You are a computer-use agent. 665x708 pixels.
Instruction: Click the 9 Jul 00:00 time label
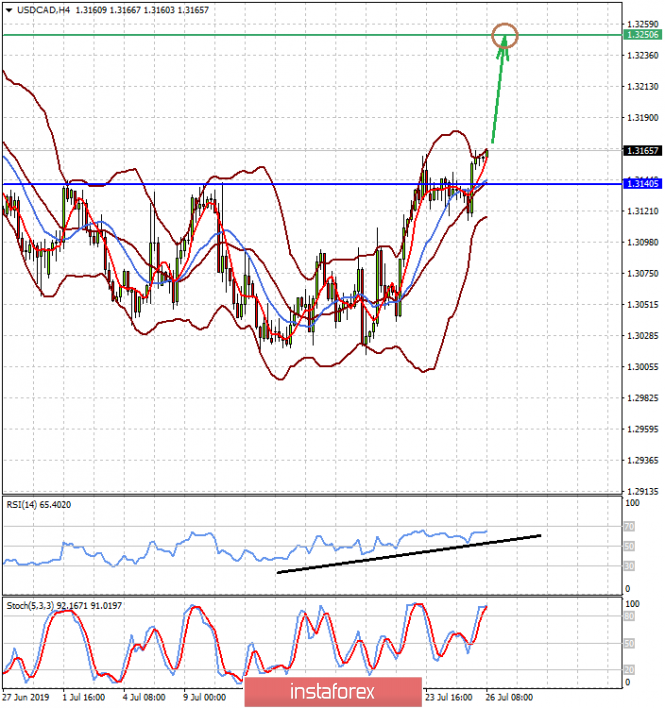(x=207, y=696)
